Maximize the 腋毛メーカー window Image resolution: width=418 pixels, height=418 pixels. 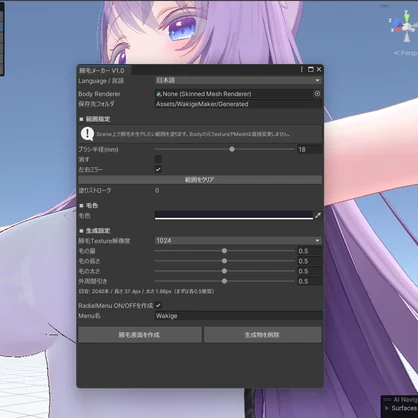click(x=311, y=69)
